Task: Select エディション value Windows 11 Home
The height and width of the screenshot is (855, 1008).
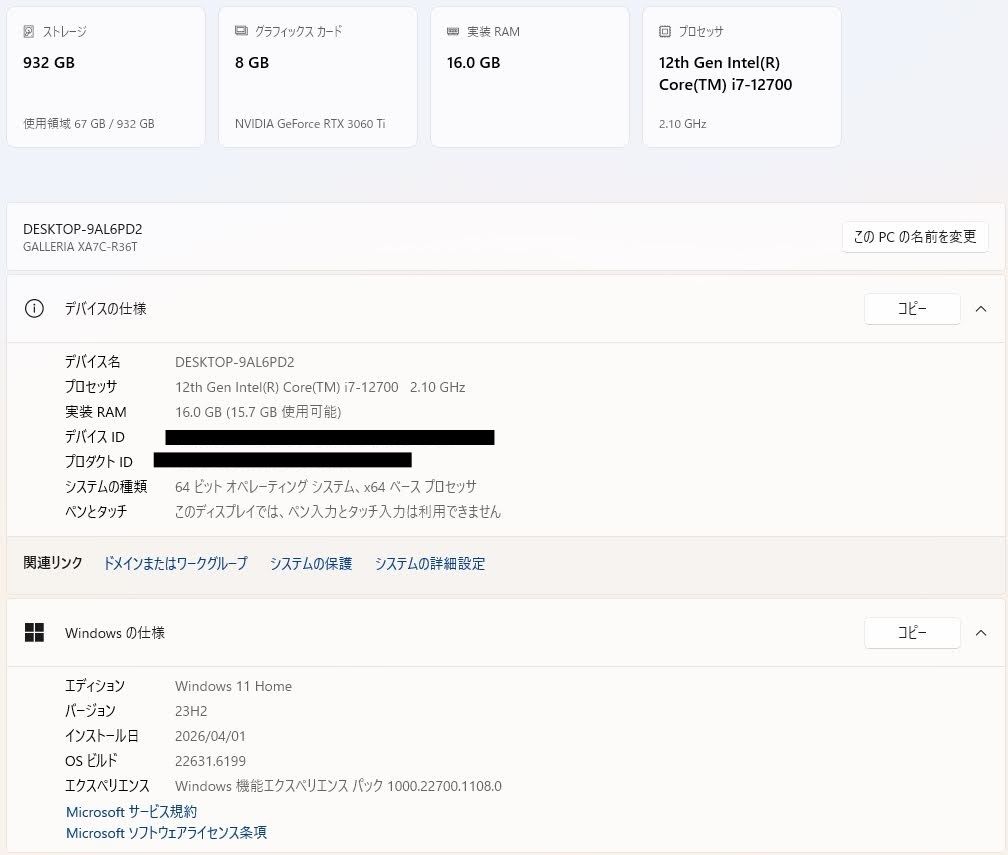Action: [233, 686]
